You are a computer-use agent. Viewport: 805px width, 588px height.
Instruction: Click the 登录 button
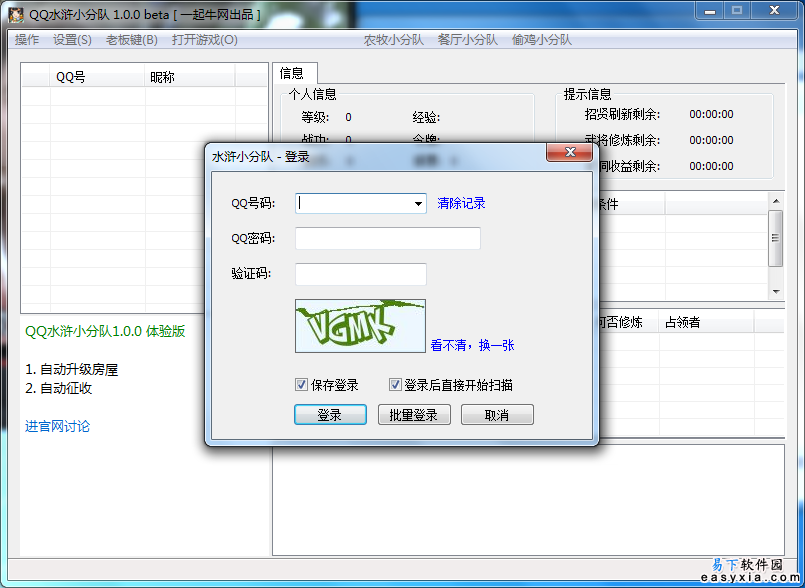(330, 415)
